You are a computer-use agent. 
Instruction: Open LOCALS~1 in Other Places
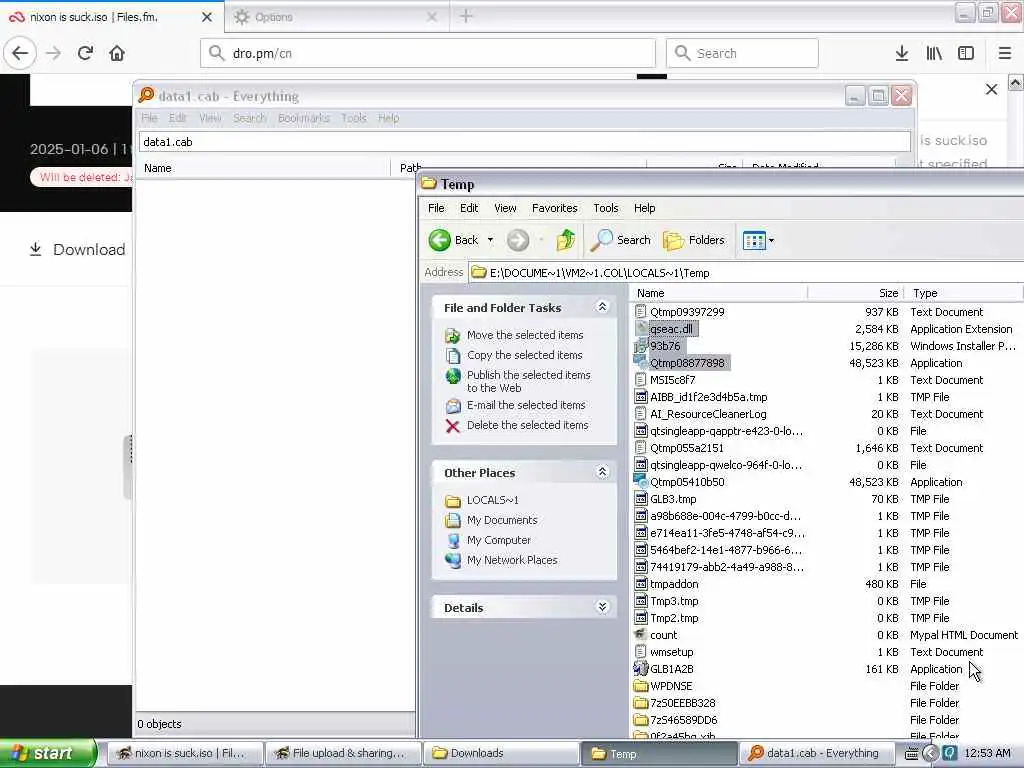point(492,500)
